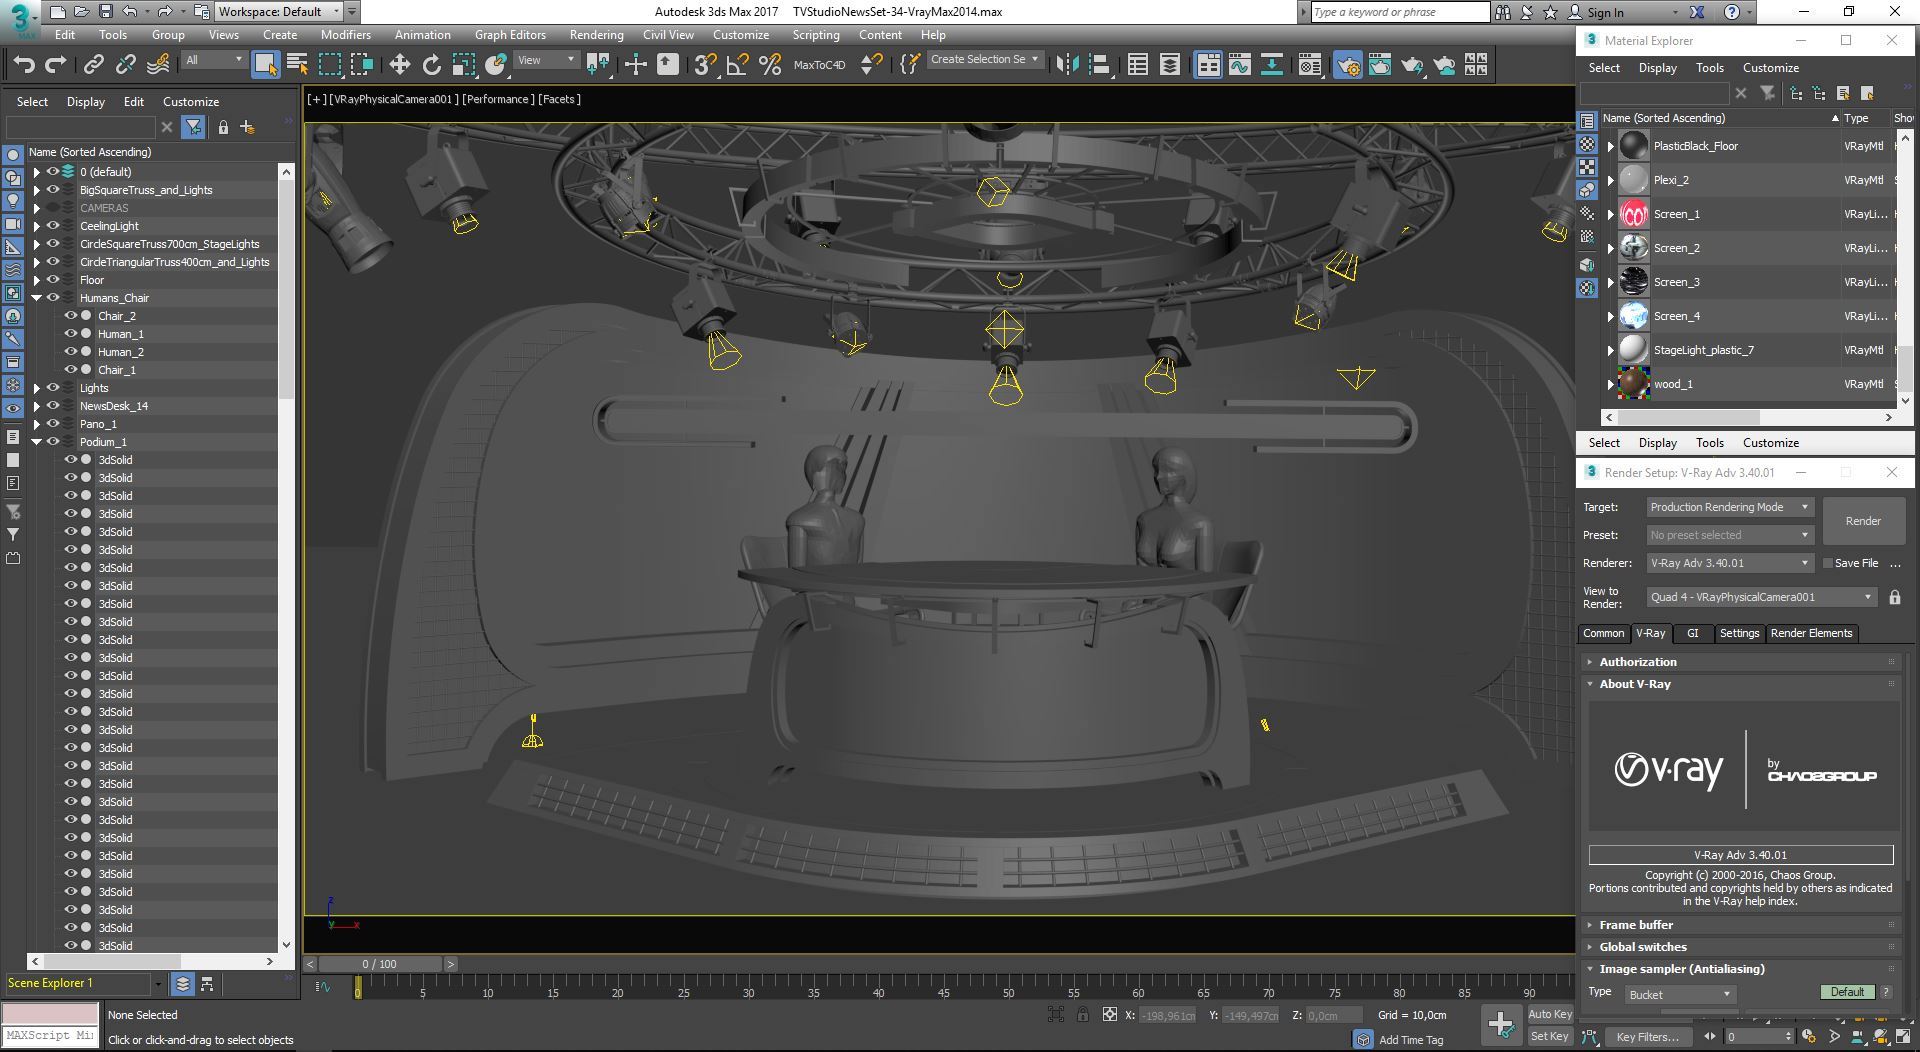Expand the Global switches rollout
This screenshot has height=1052, width=1920.
[x=1643, y=947]
